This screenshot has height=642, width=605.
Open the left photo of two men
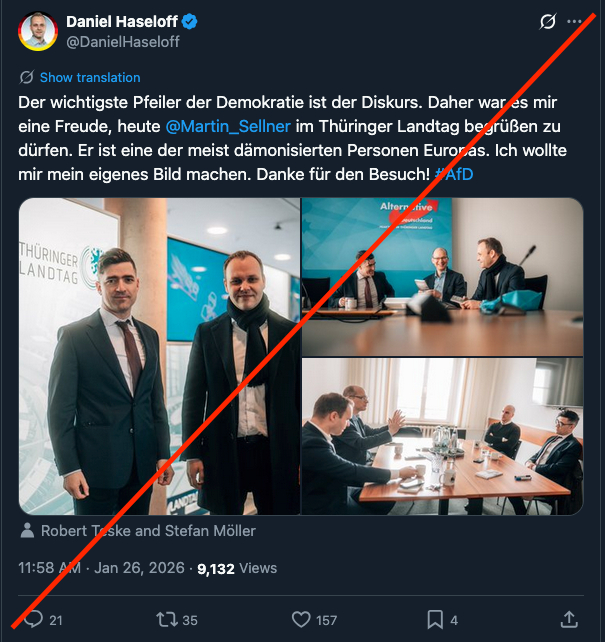click(158, 356)
